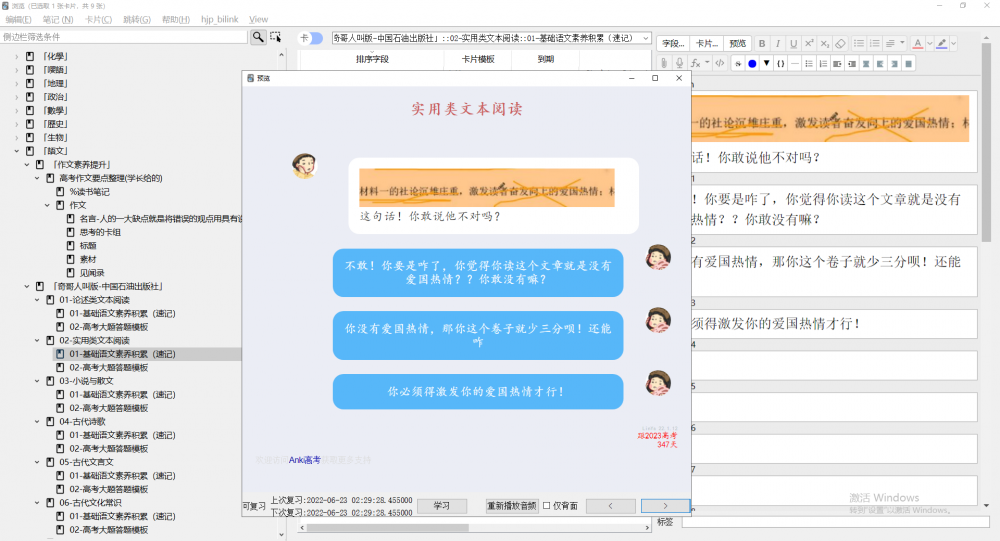Open the View menu
This screenshot has width=1000, height=541.
tap(258, 19)
